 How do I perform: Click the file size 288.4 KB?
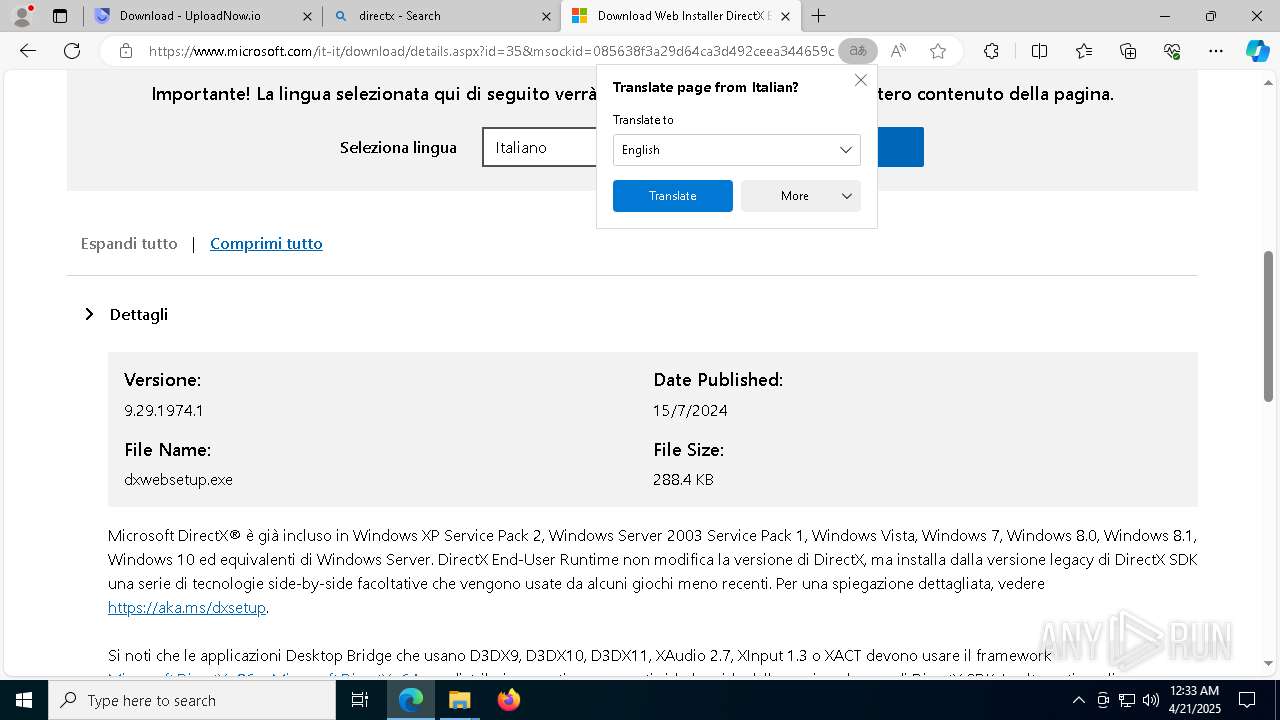pos(683,479)
